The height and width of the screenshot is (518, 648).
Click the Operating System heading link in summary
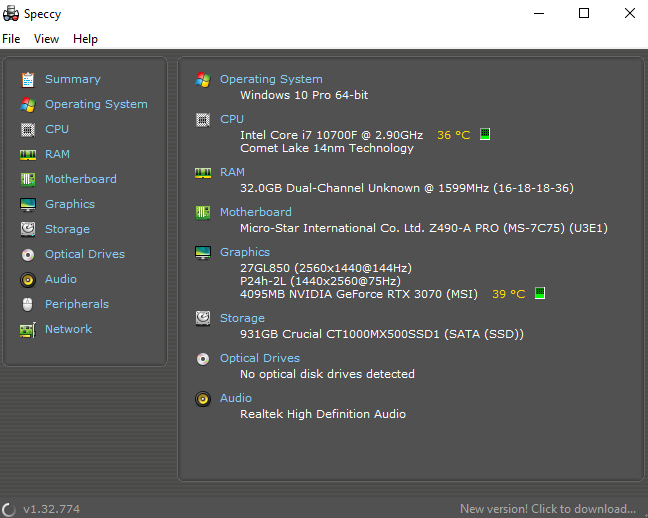click(x=271, y=79)
